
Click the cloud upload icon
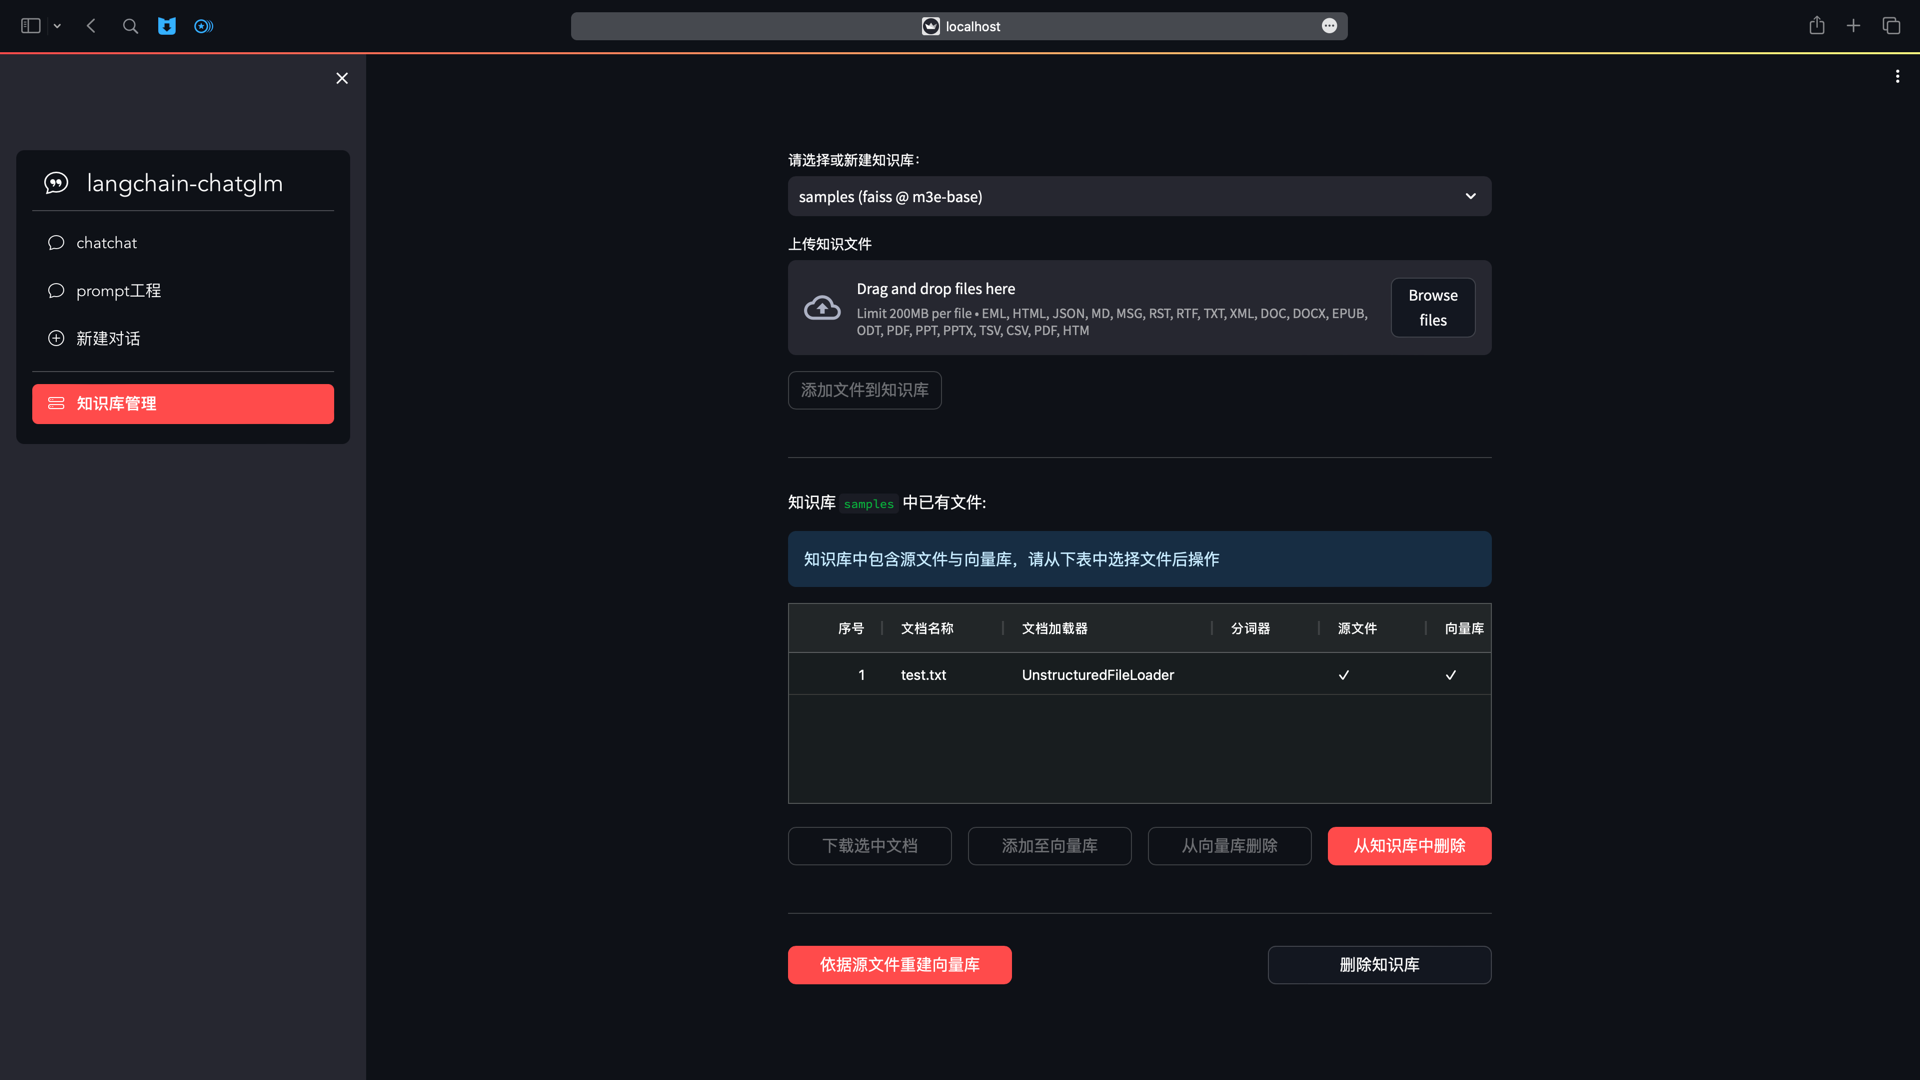pos(822,308)
